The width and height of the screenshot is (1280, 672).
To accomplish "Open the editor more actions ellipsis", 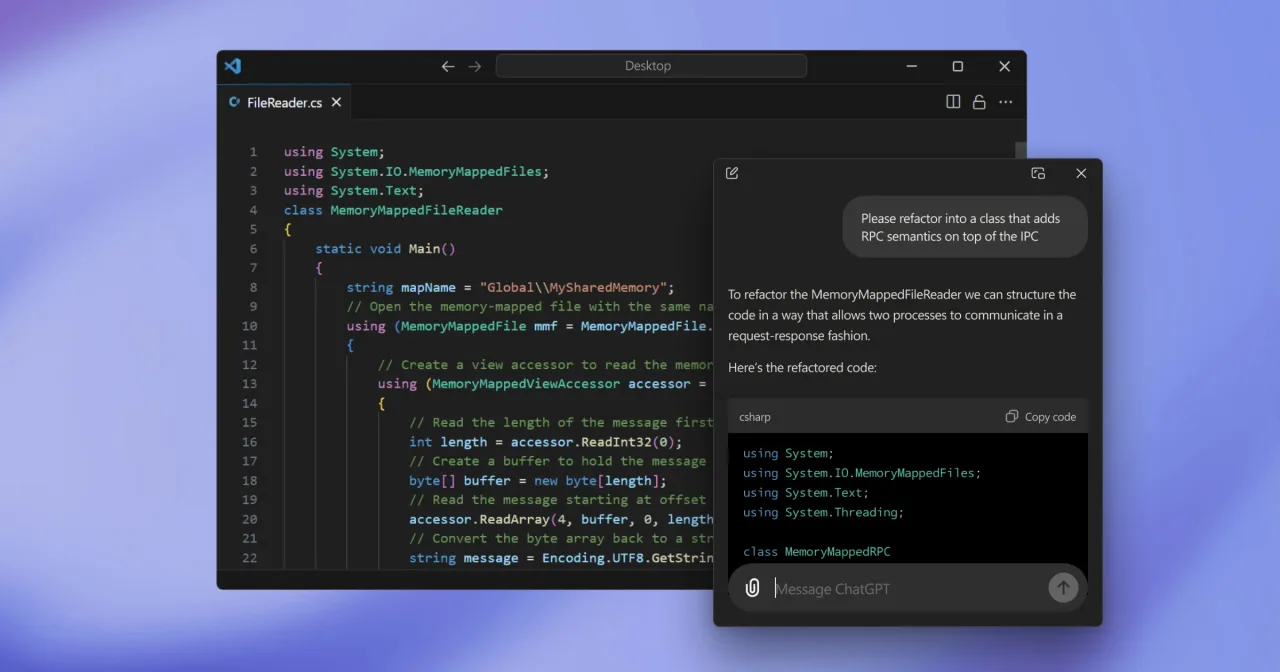I will pos(1006,102).
